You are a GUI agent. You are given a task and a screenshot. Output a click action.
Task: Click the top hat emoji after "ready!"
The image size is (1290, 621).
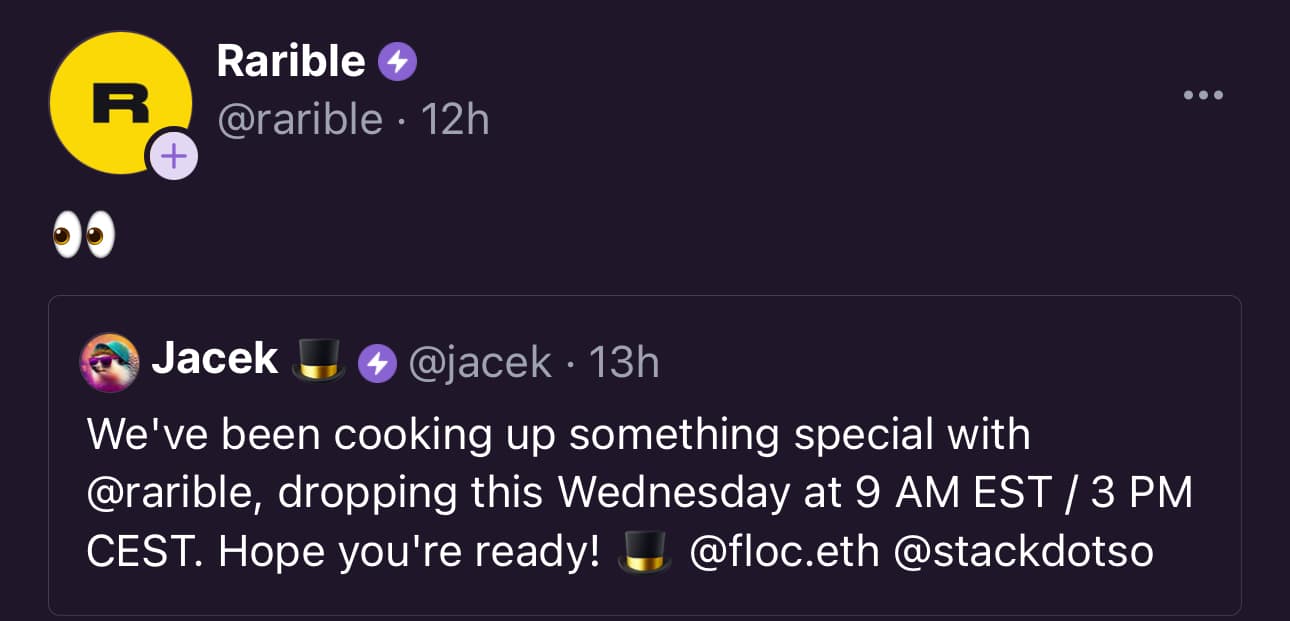point(644,552)
